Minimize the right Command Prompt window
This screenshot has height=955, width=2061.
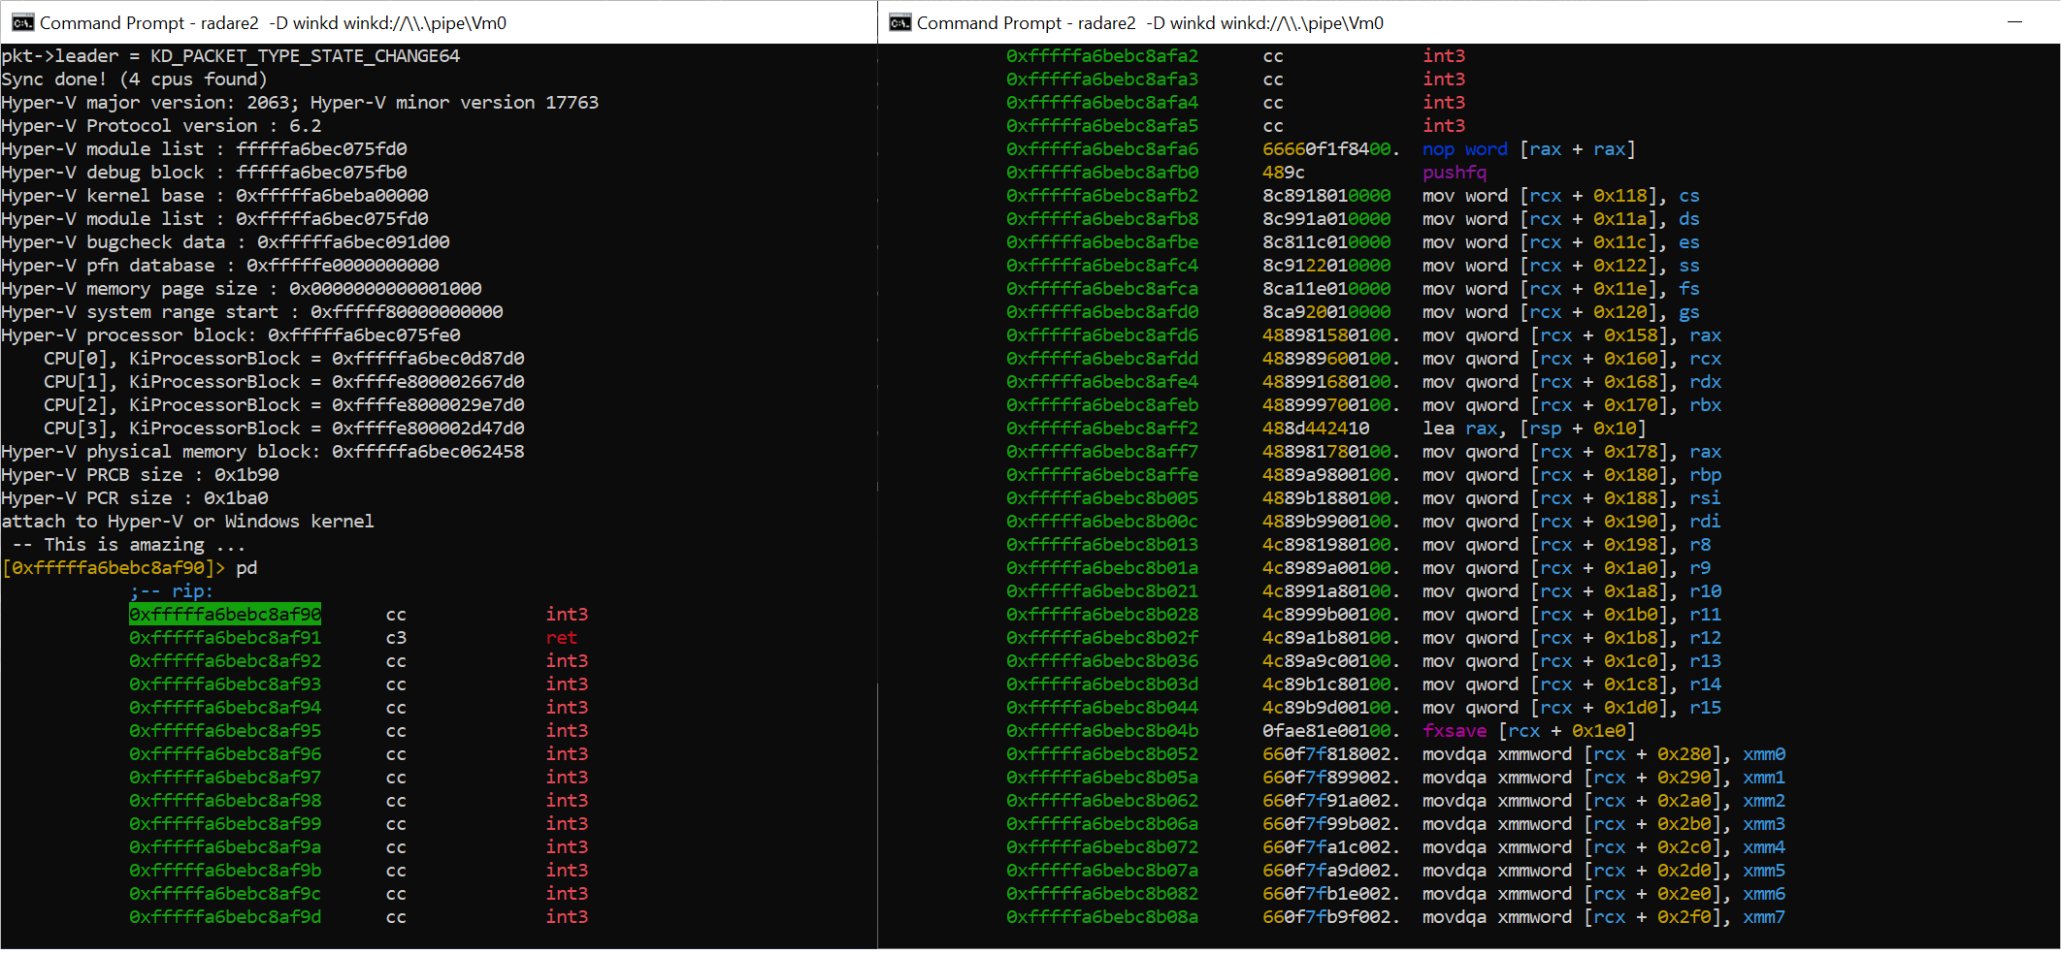(x=2015, y=22)
